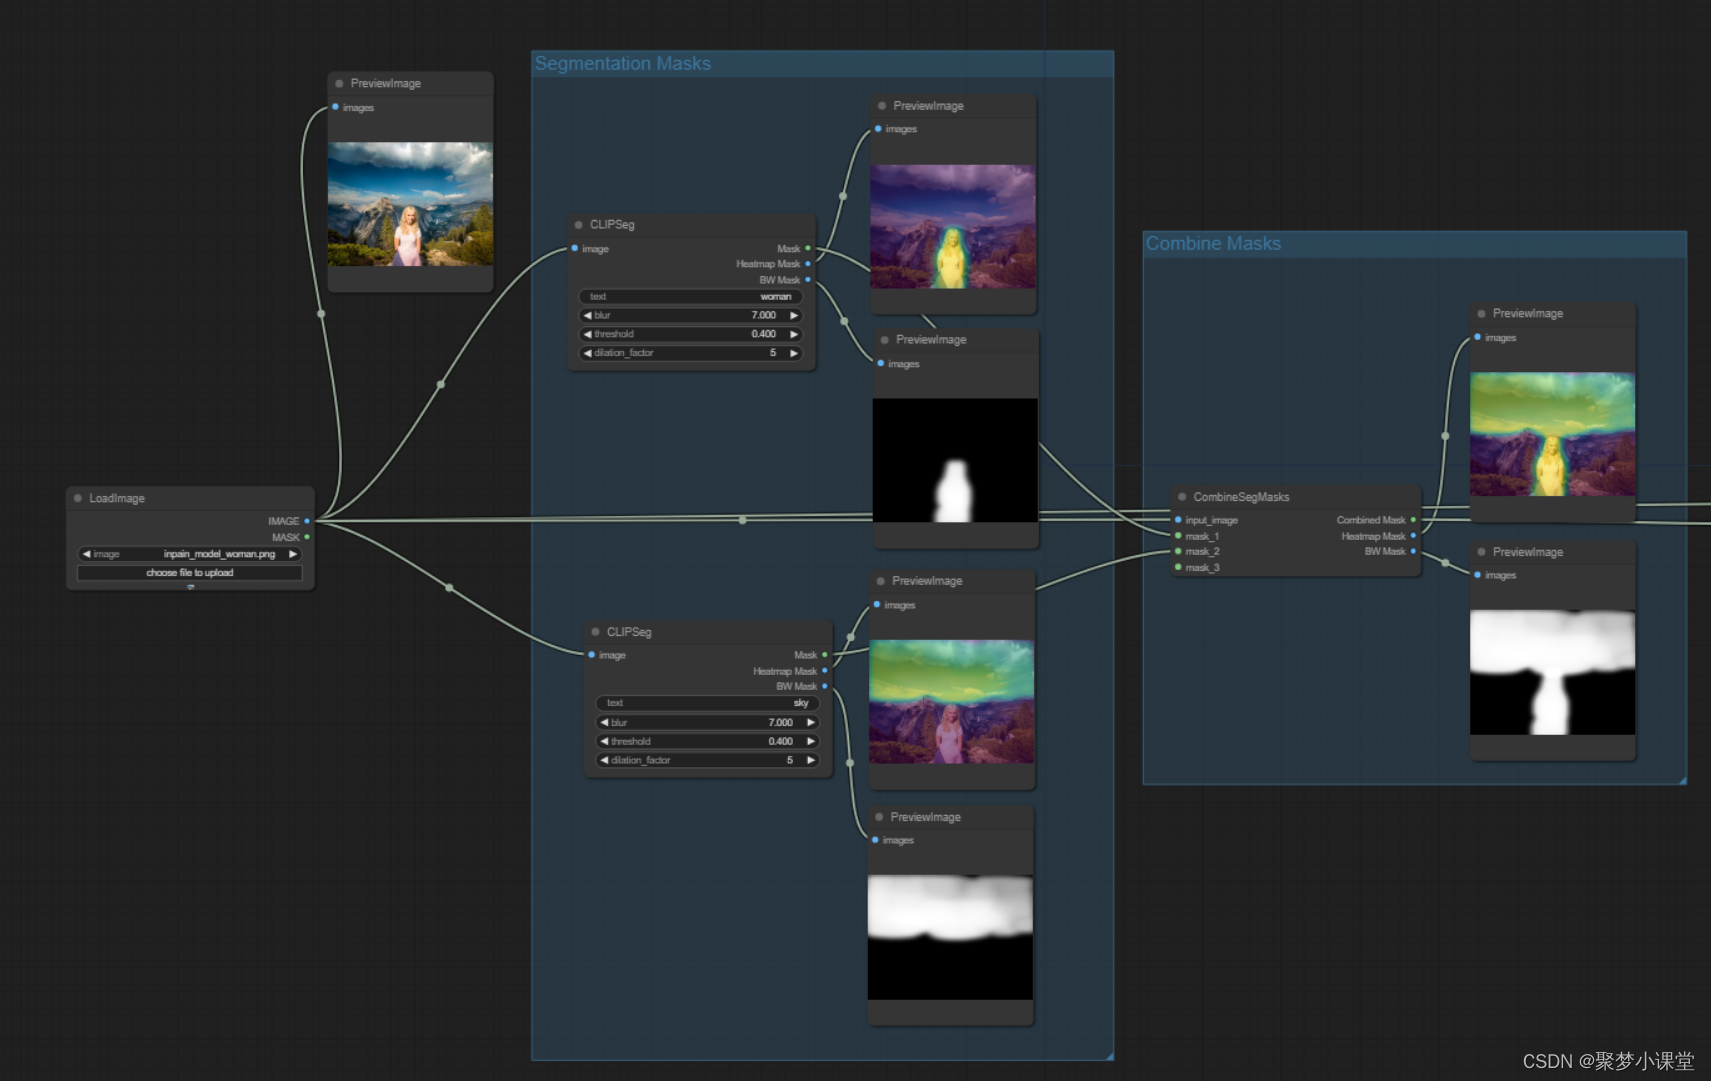Select the LoadImage node title
Image resolution: width=1711 pixels, height=1081 pixels.
pyautogui.click(x=117, y=498)
